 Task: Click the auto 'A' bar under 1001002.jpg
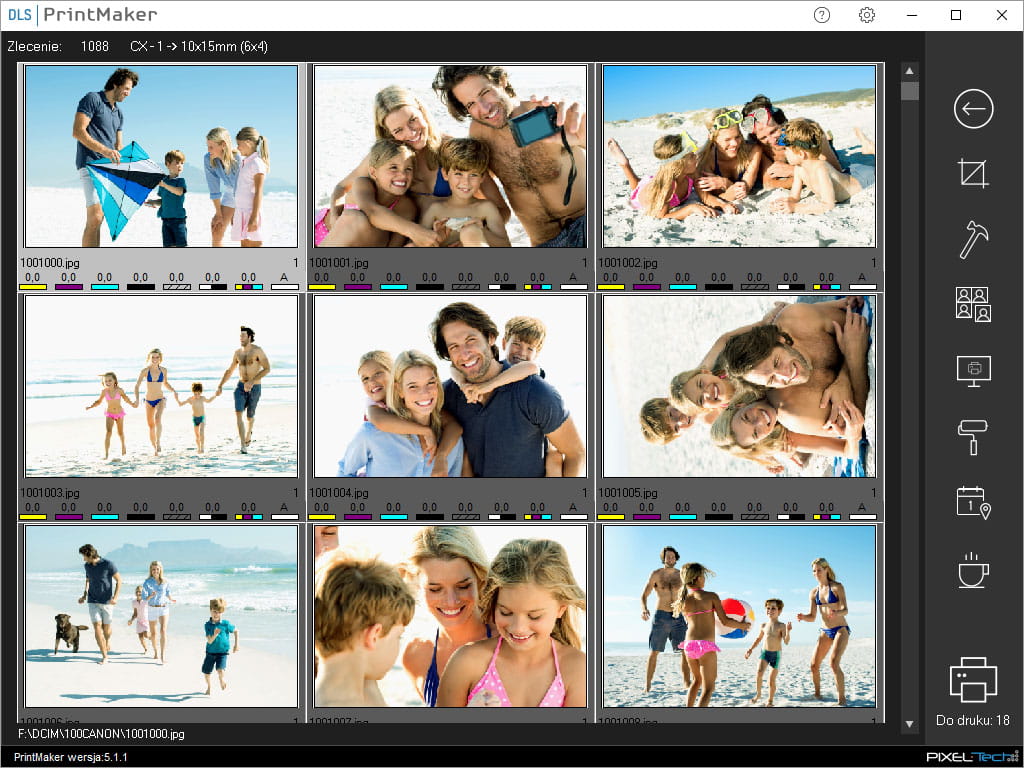pyautogui.click(x=862, y=287)
